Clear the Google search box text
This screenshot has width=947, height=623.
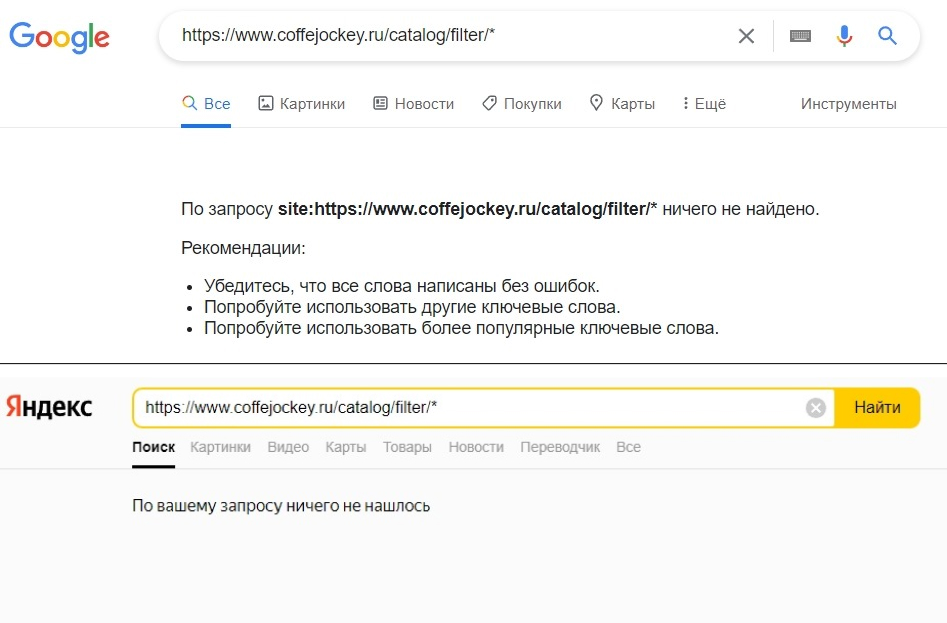pos(746,36)
